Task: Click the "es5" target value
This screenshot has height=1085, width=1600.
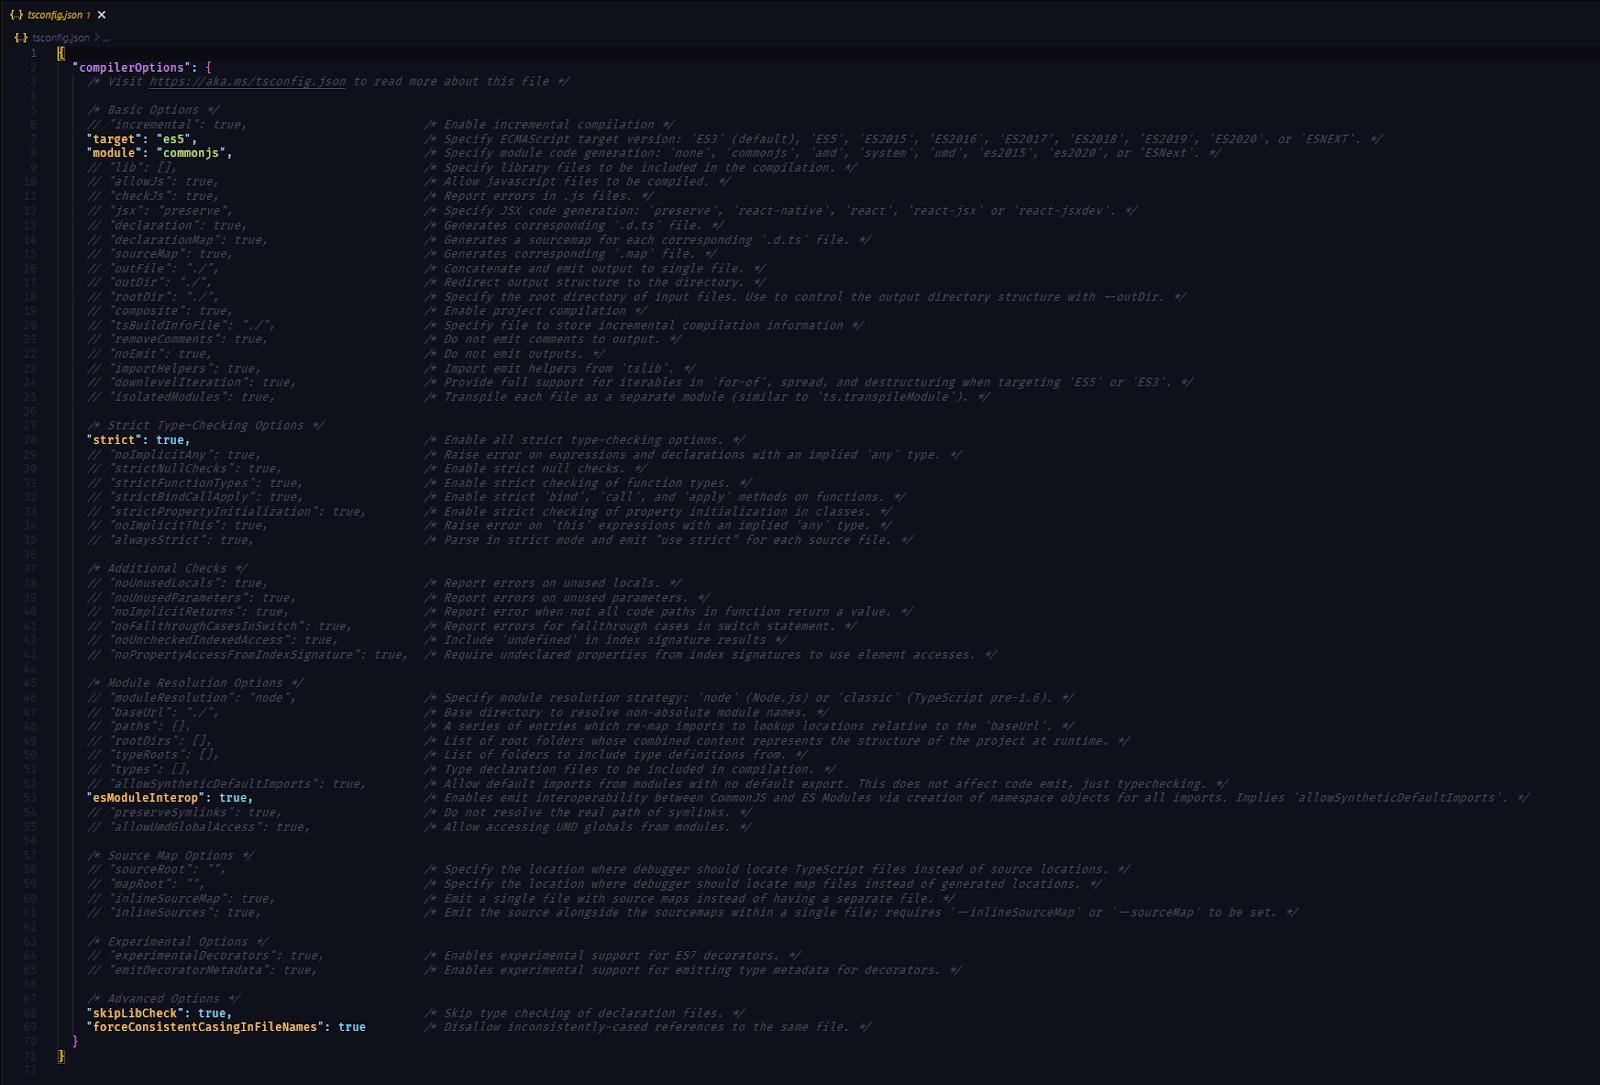Action: click(174, 139)
